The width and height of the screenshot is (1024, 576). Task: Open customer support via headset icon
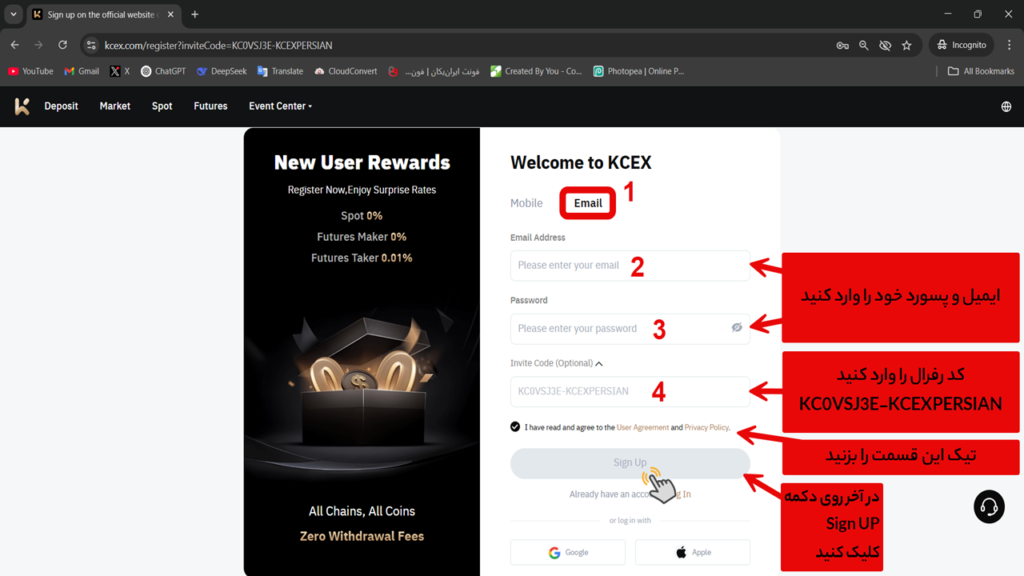[988, 507]
